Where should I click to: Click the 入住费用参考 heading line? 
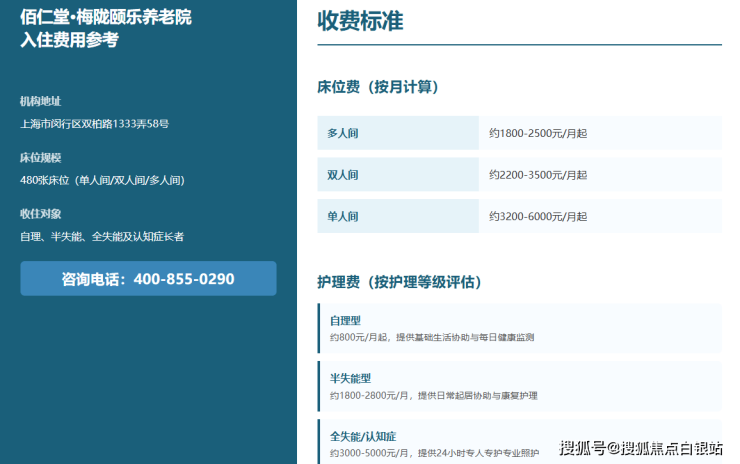[69, 40]
